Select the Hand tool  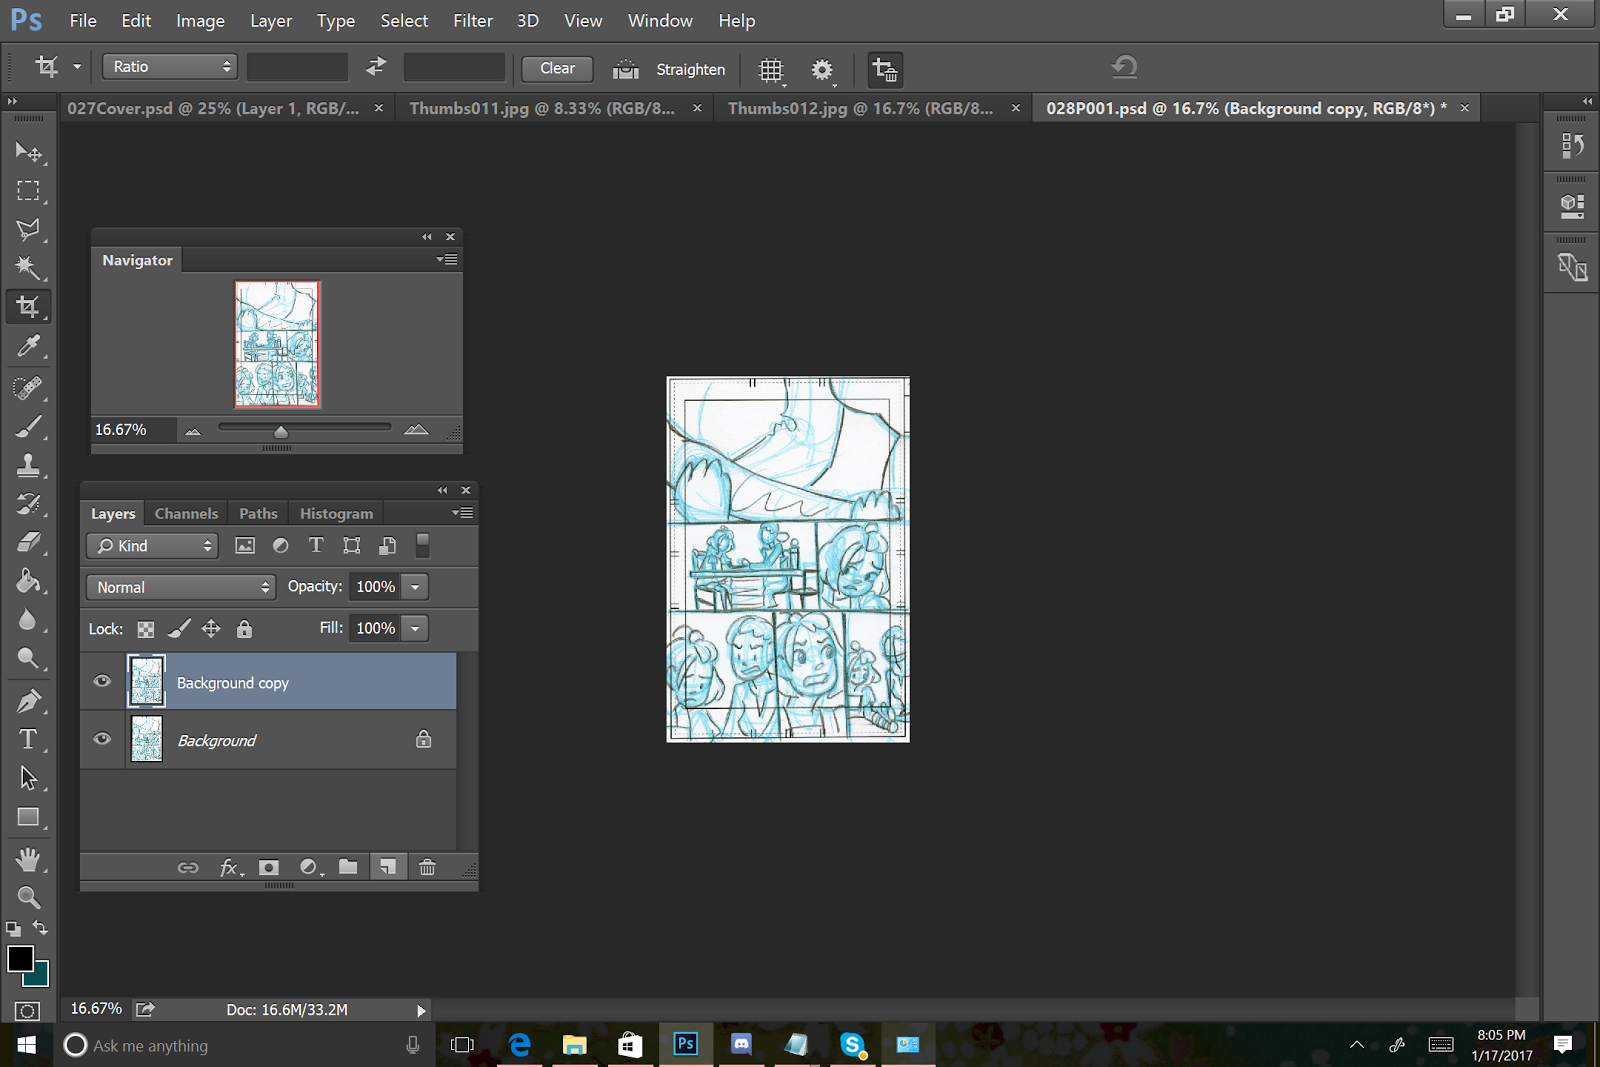point(27,859)
